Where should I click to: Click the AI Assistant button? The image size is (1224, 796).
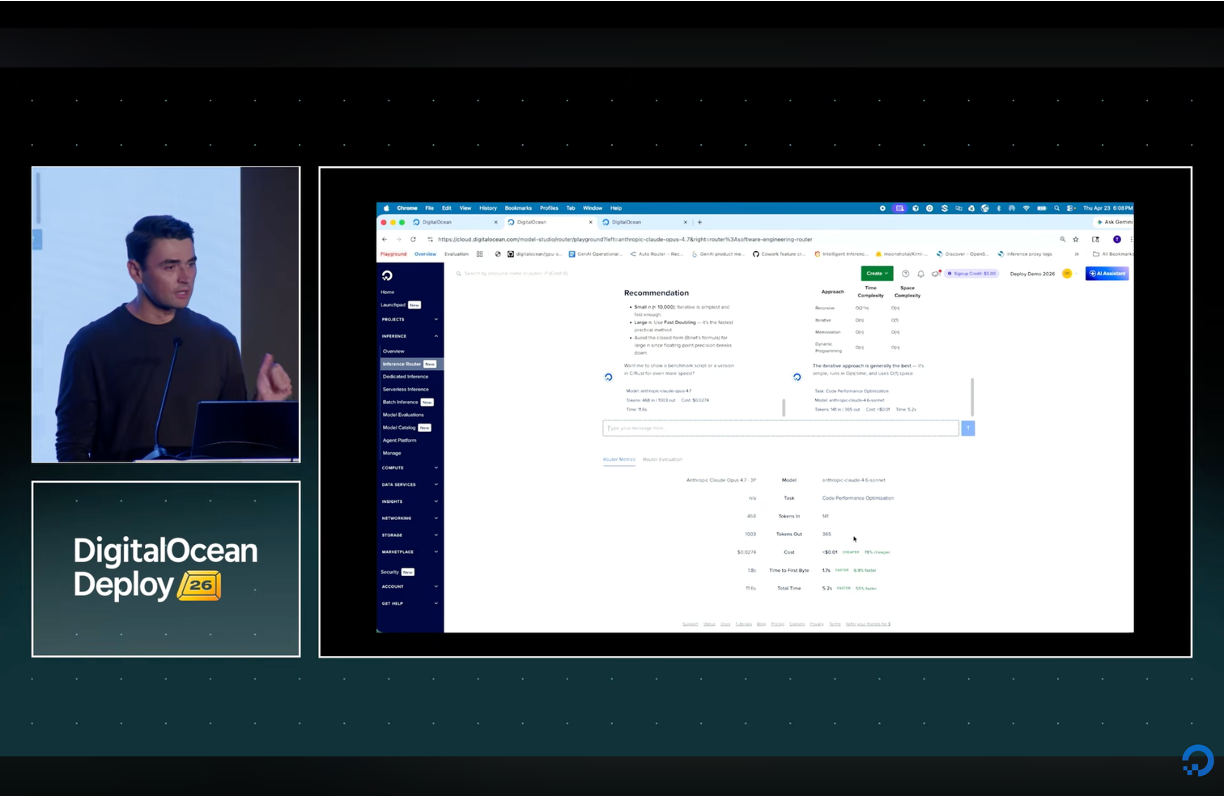coord(1107,273)
